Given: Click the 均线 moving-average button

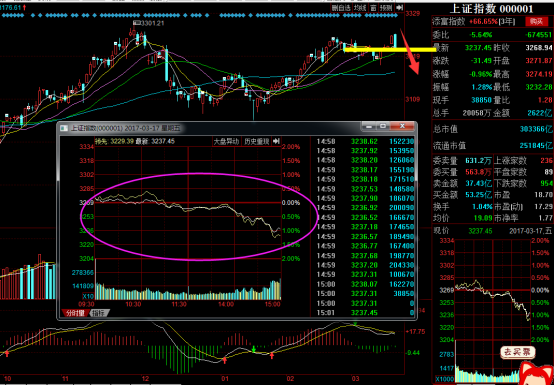Looking at the screenshot, I should pos(360,8).
